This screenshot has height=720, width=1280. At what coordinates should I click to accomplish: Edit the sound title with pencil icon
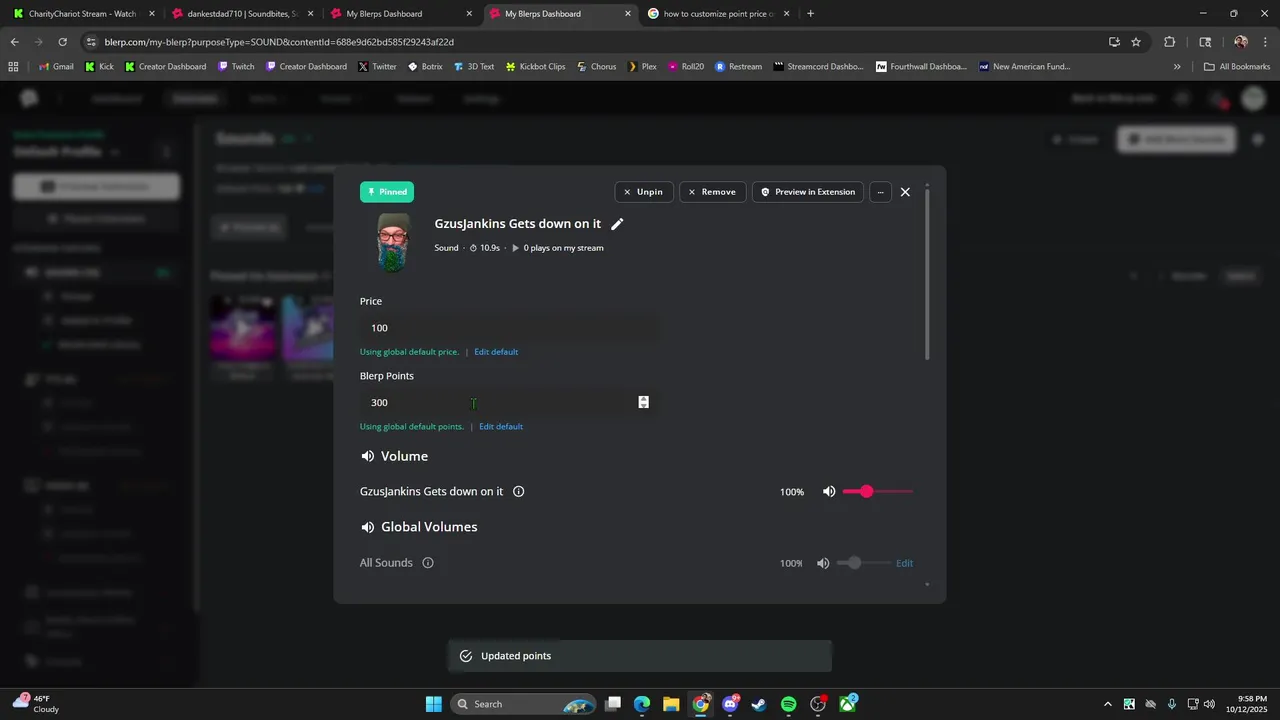[617, 224]
